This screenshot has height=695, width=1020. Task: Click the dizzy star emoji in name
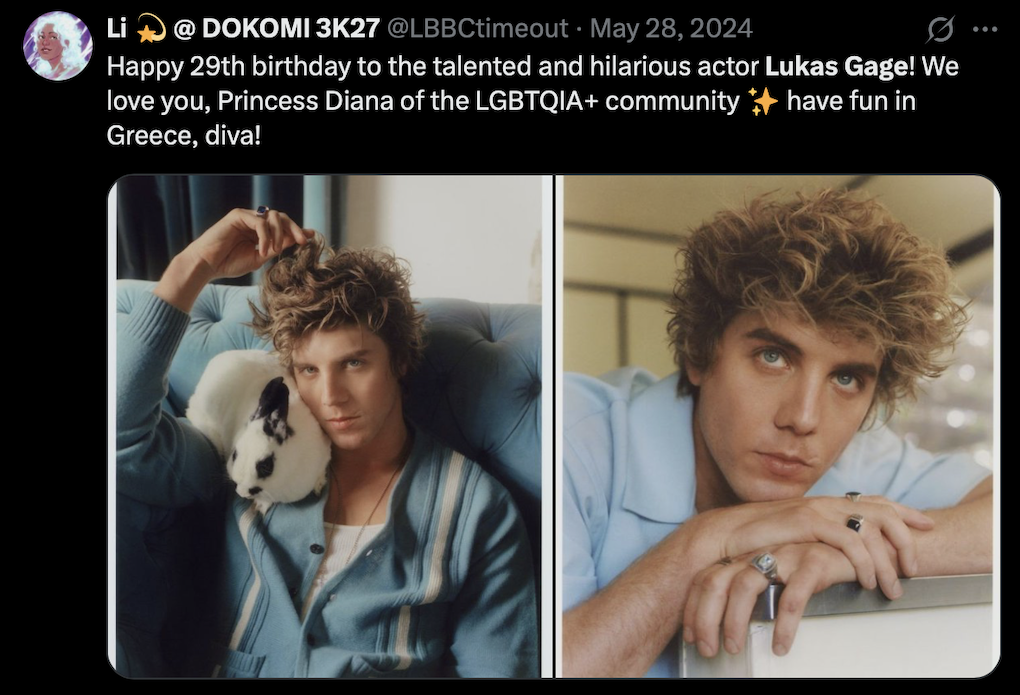click(x=150, y=29)
